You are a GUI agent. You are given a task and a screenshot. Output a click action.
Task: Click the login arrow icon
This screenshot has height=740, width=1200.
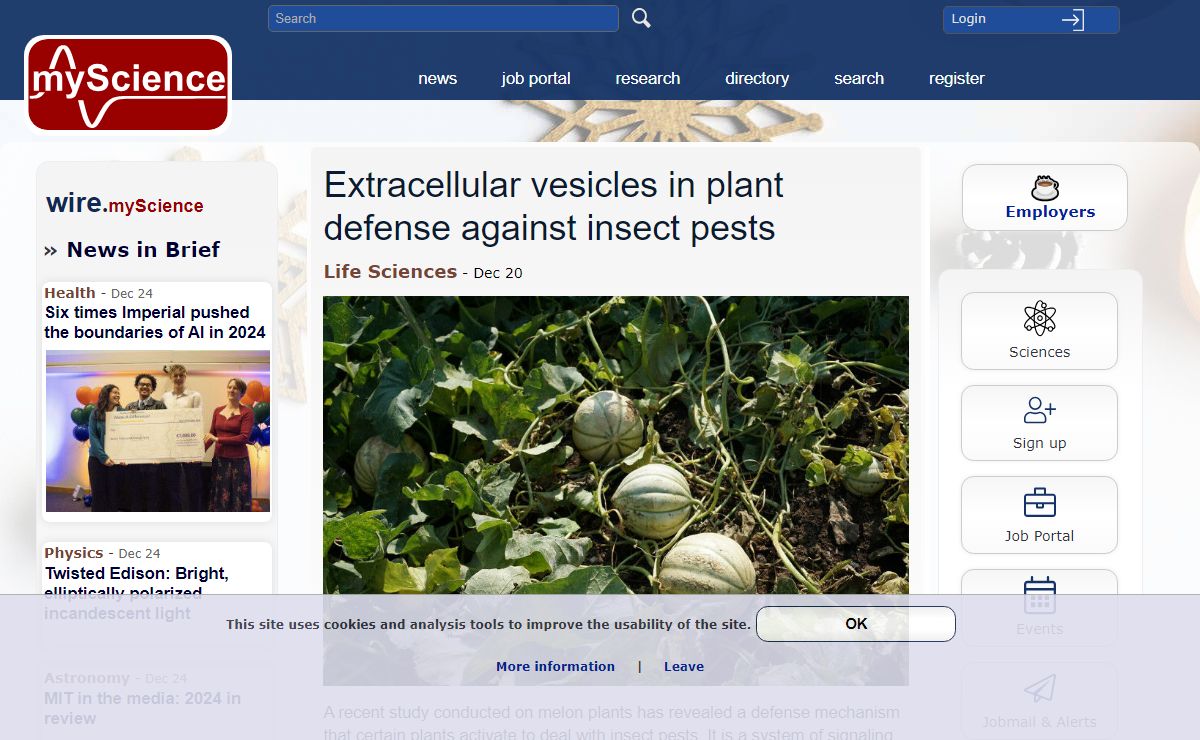click(1073, 19)
